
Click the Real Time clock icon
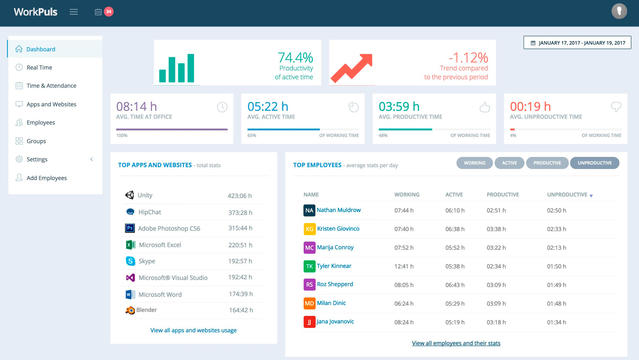(19, 67)
